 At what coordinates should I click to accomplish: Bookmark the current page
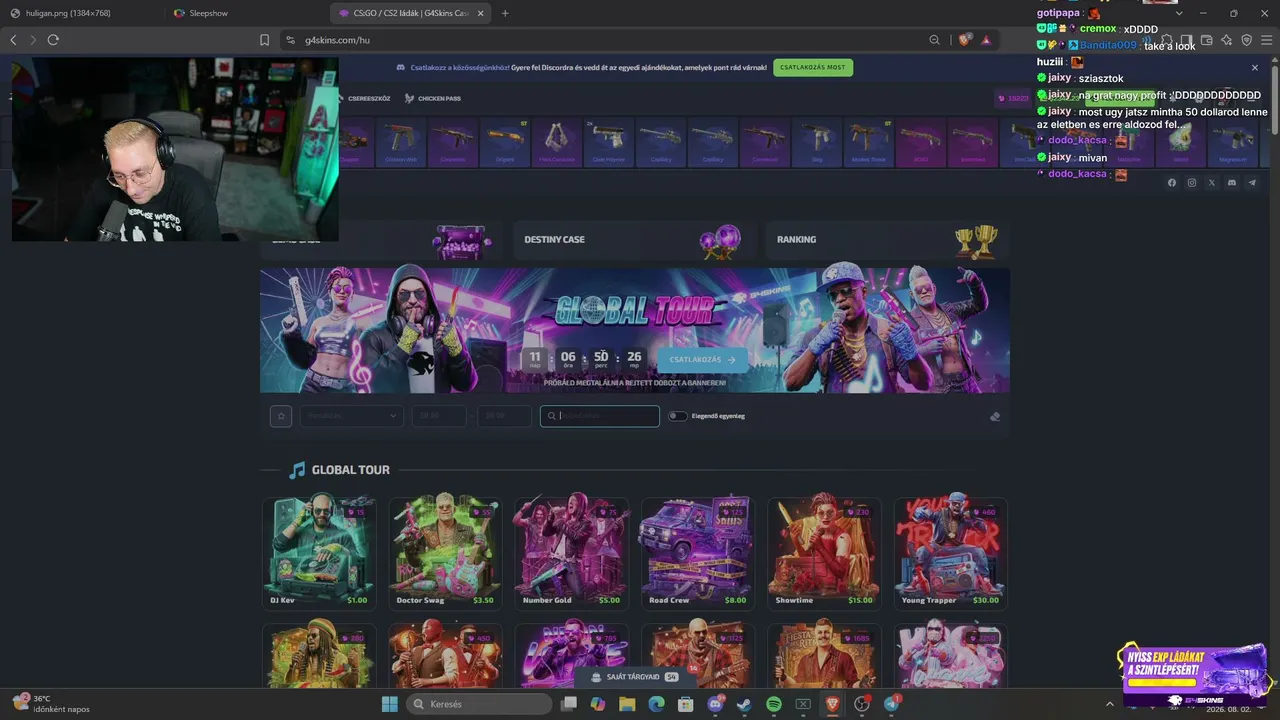[264, 40]
